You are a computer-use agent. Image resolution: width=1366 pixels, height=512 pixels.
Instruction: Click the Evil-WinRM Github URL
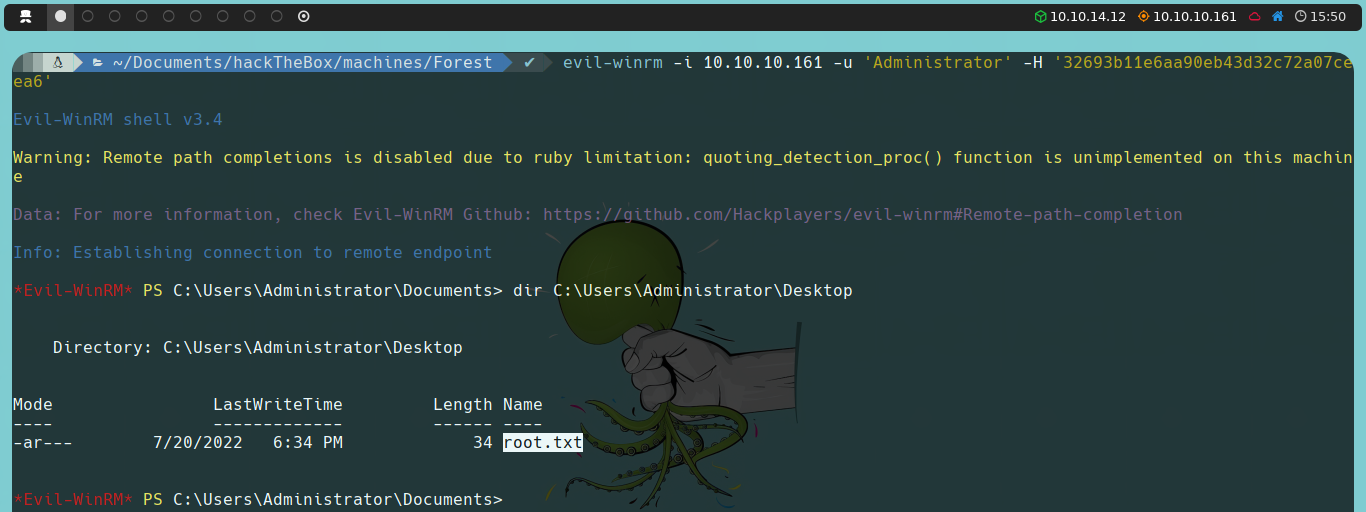pos(863,214)
